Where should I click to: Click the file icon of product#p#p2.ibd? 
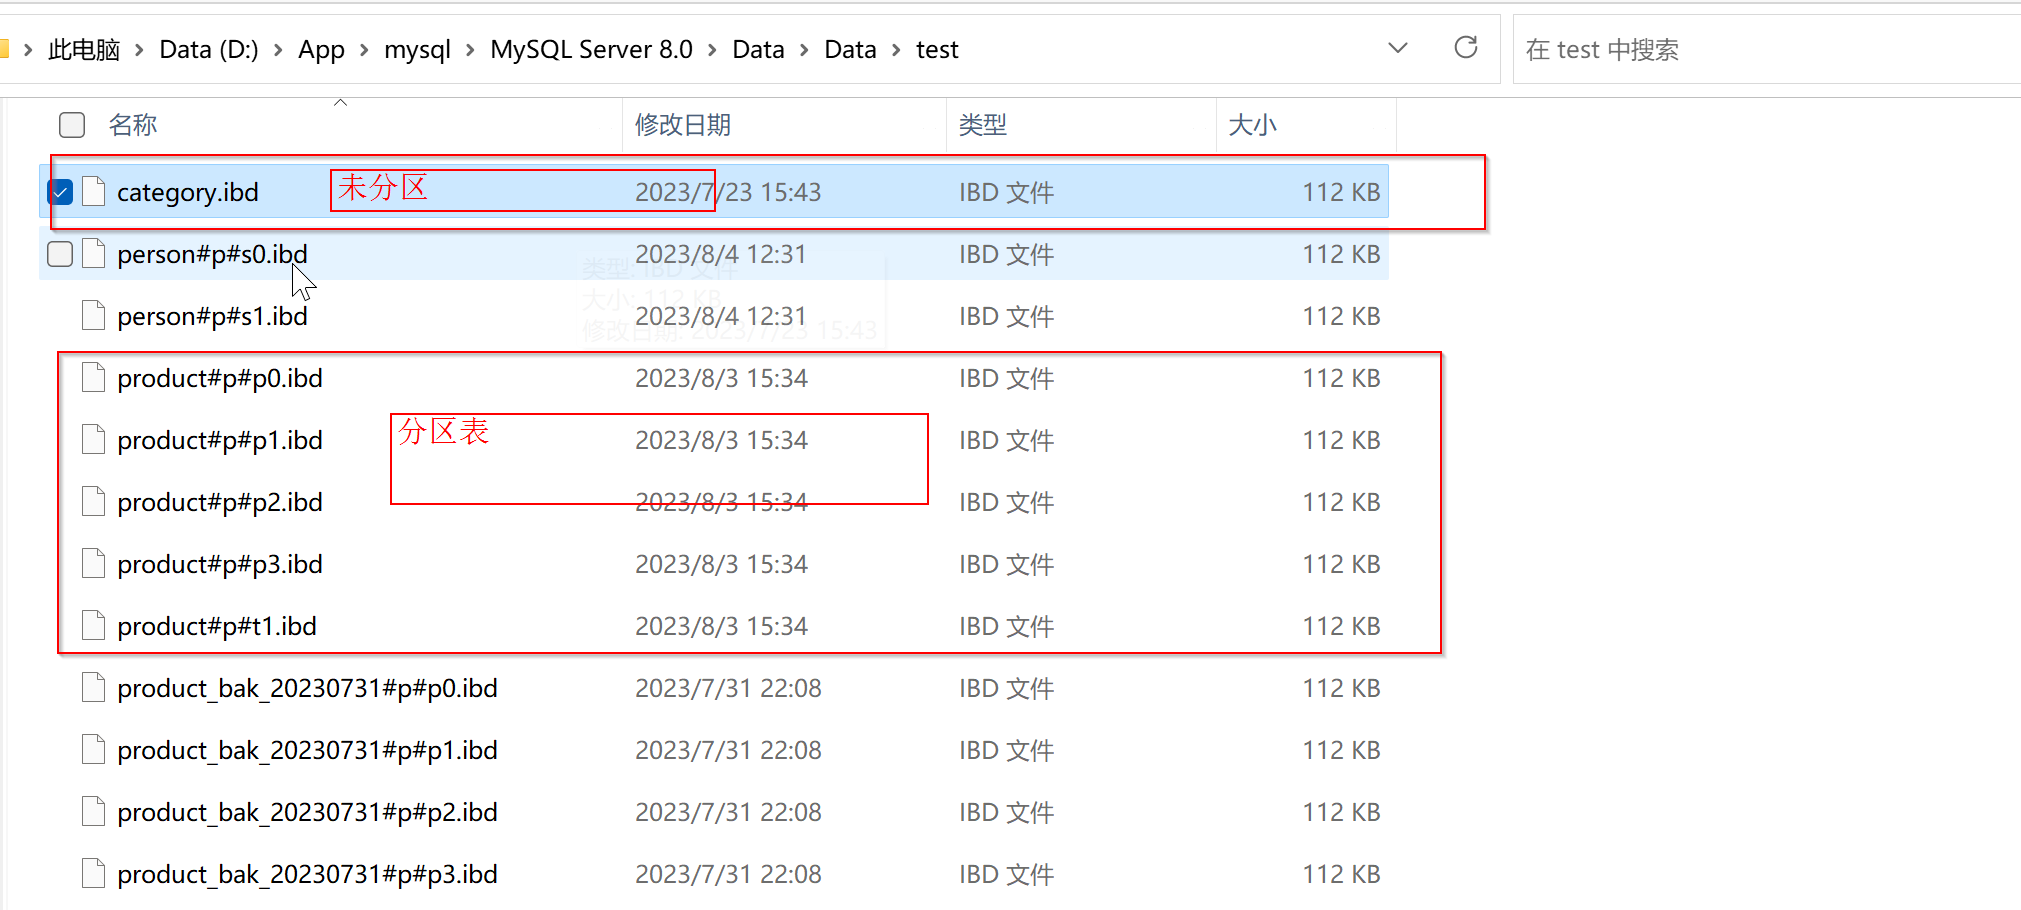point(93,501)
